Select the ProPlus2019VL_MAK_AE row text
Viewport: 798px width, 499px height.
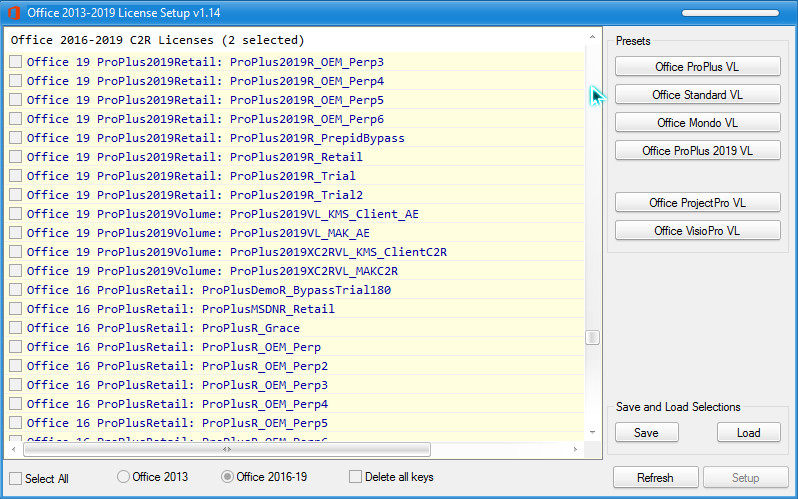pyautogui.click(x=198, y=233)
